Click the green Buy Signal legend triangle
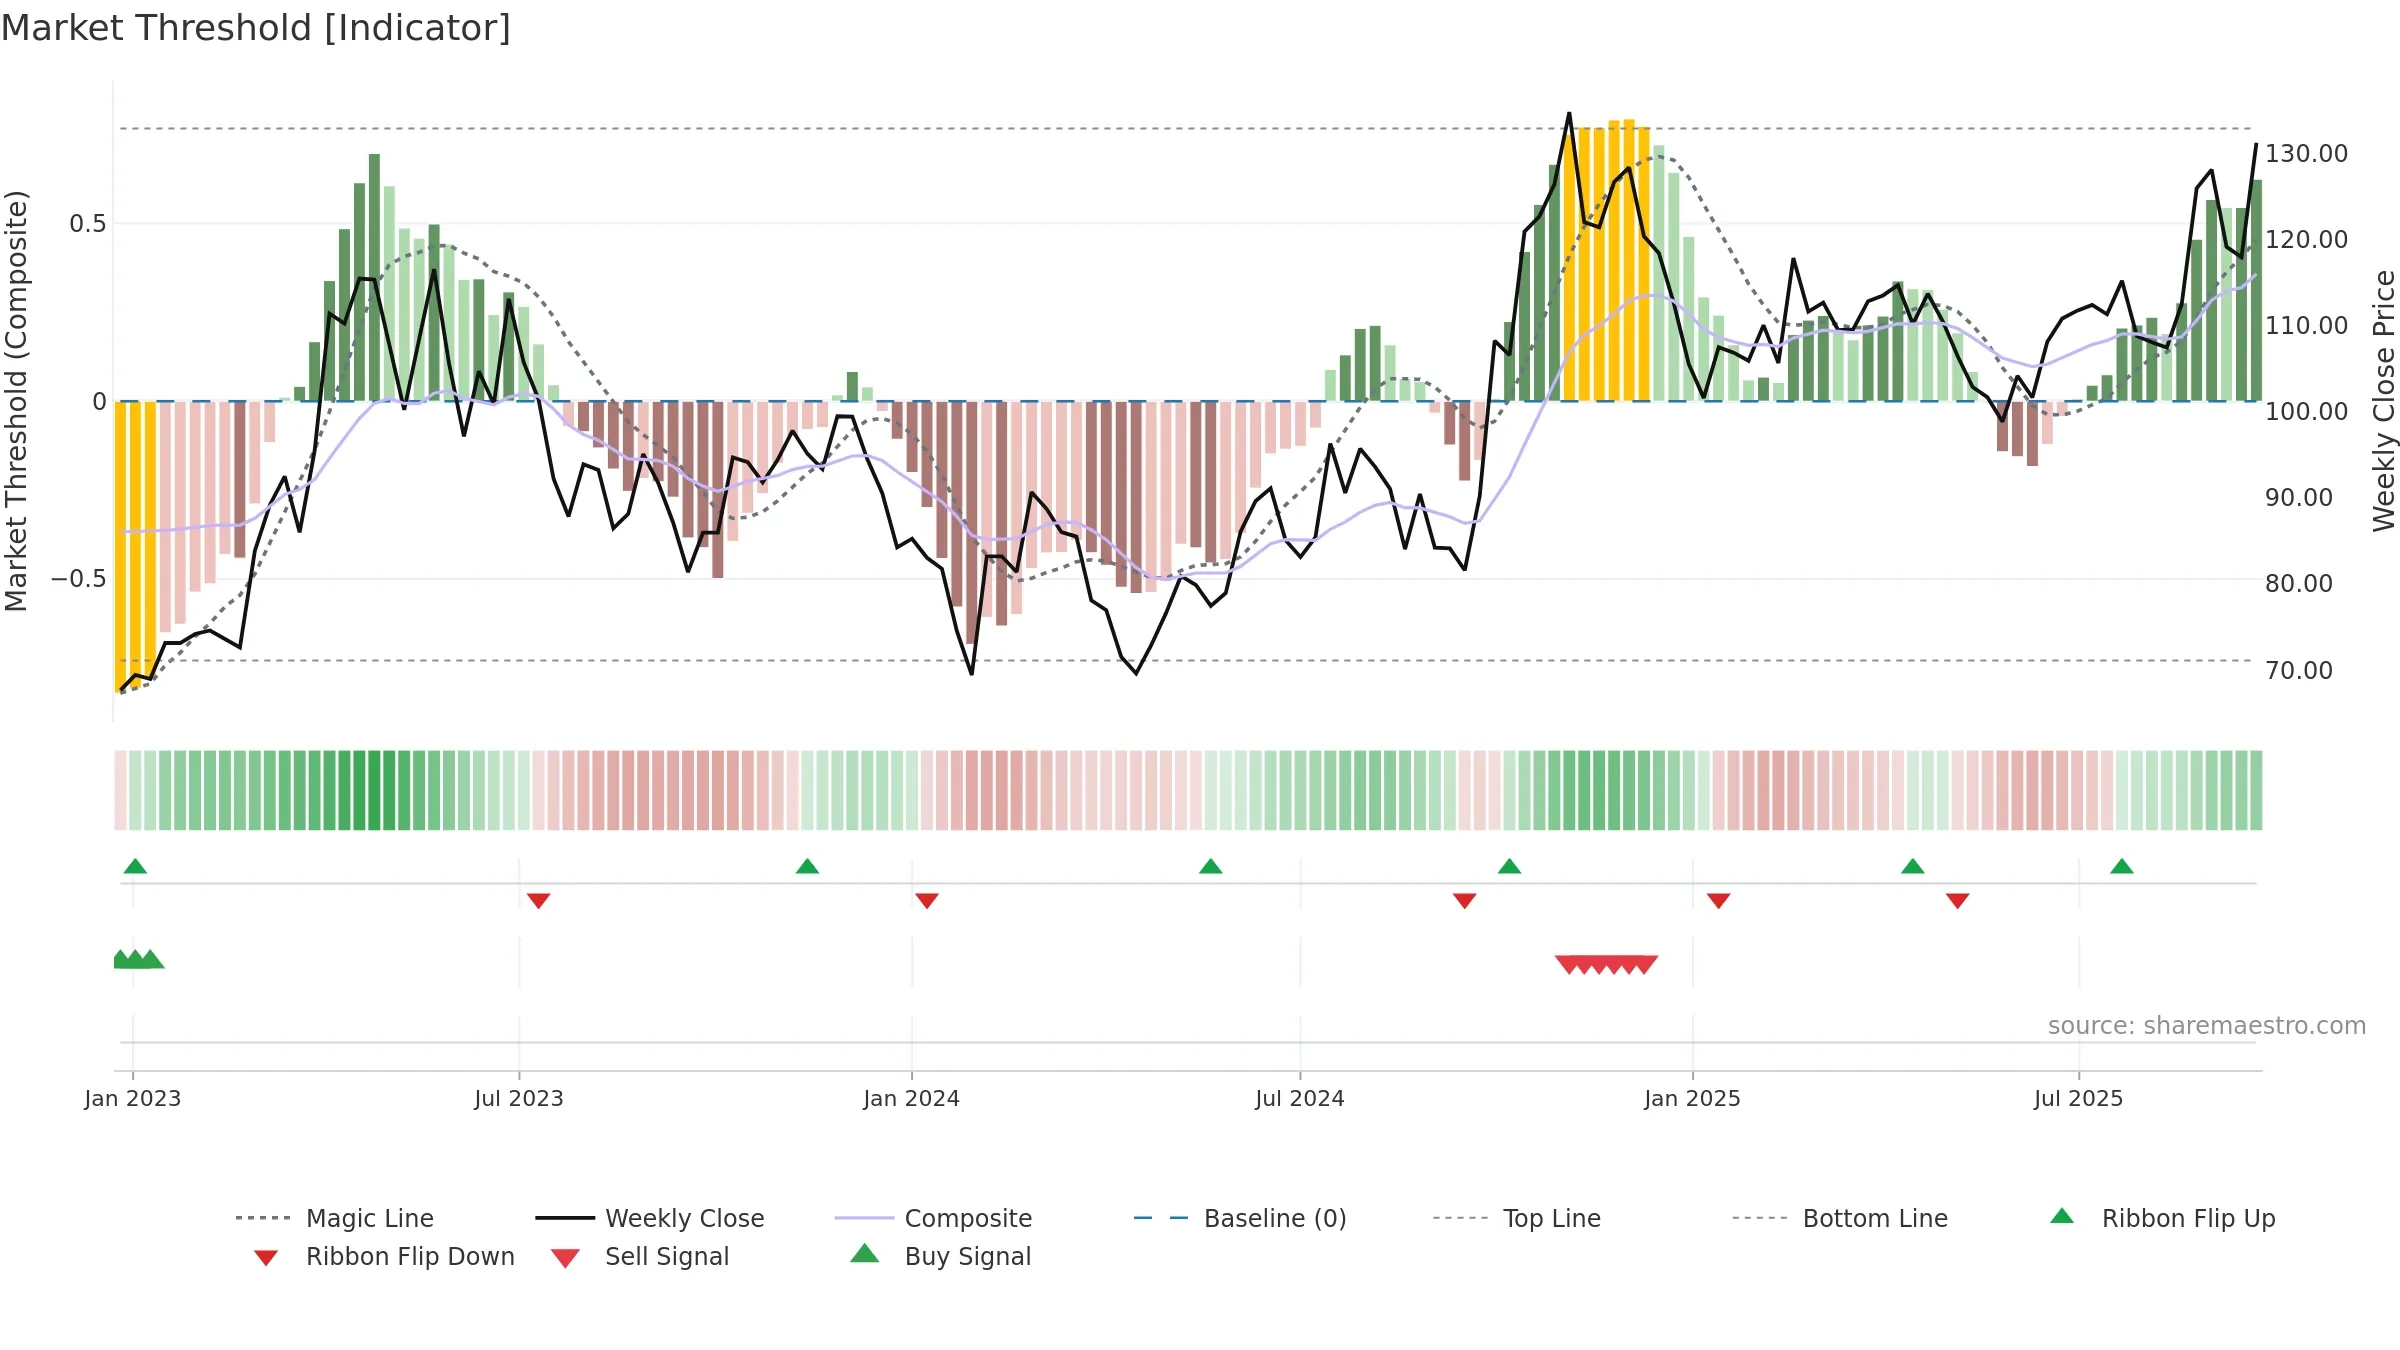This screenshot has width=2400, height=1350. click(x=865, y=1253)
